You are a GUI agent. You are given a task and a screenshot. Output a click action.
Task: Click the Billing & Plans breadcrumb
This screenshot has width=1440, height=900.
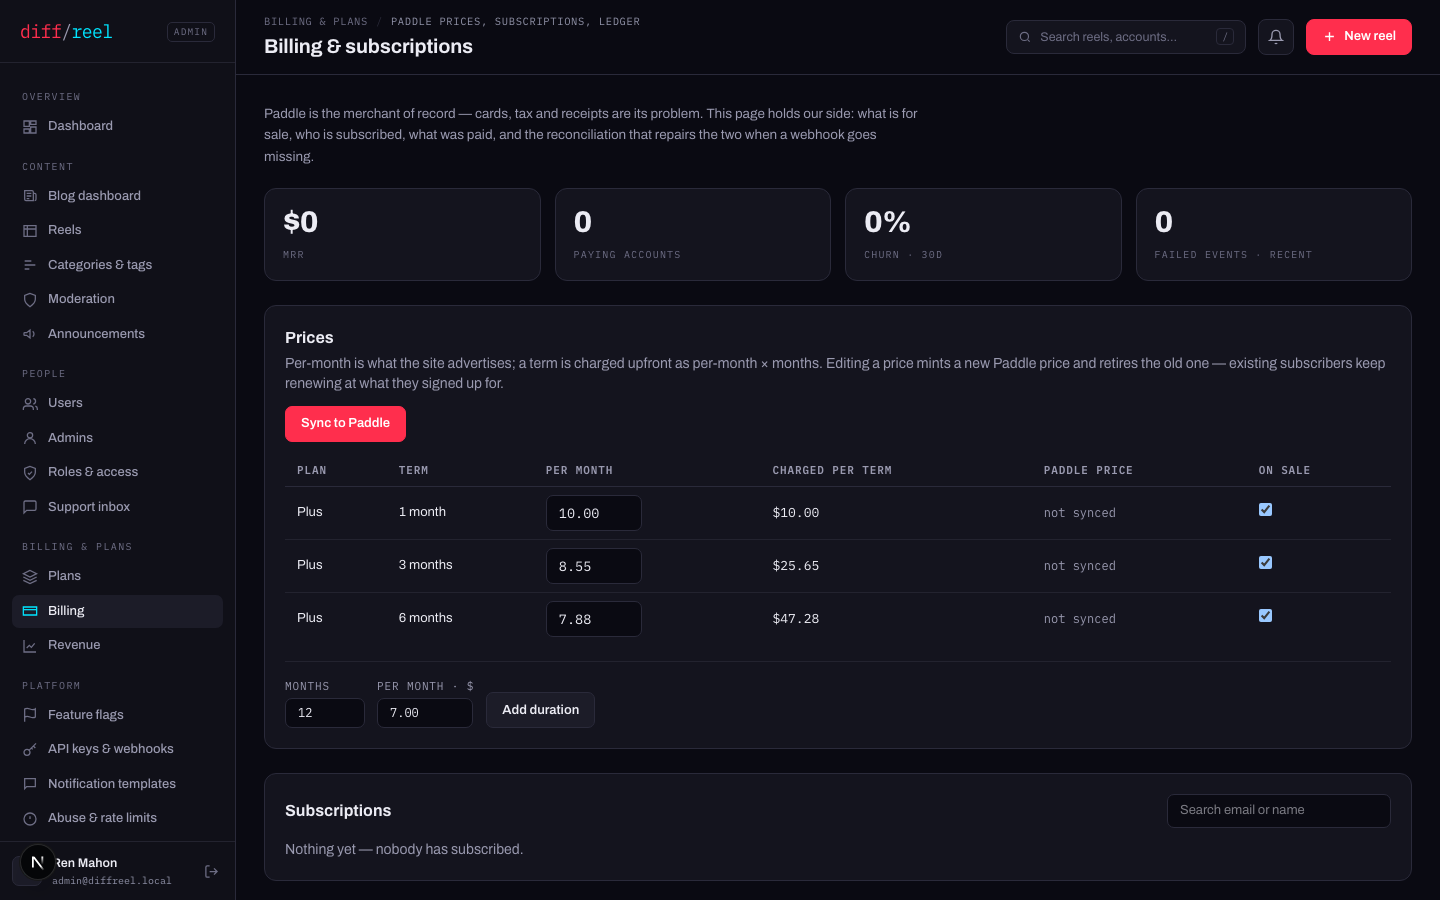pyautogui.click(x=316, y=22)
